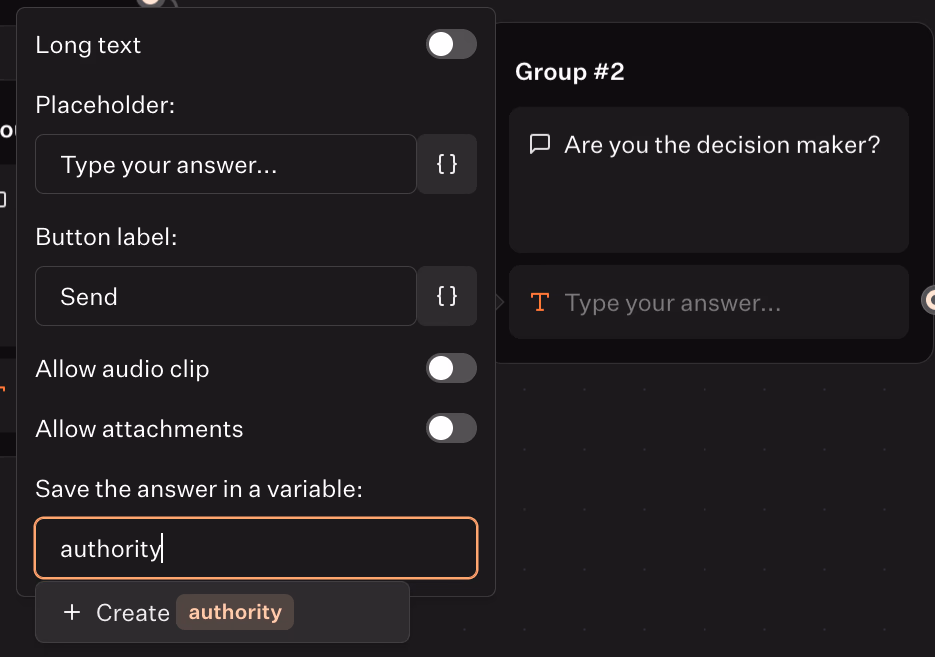
Task: Click the connector endpoint above the settings panel
Action: (150, 3)
